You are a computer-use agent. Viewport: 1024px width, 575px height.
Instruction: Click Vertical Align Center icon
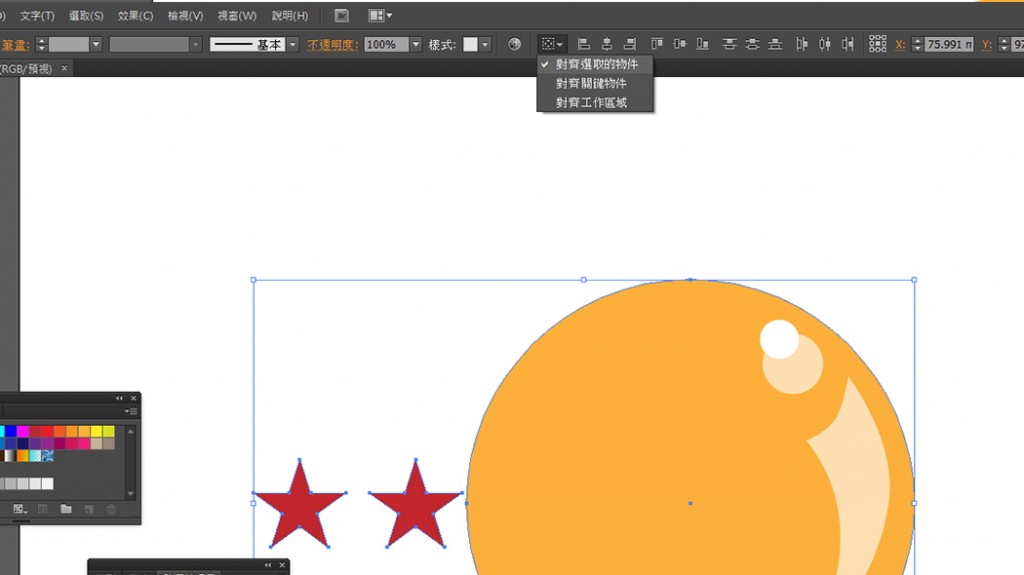(x=679, y=44)
